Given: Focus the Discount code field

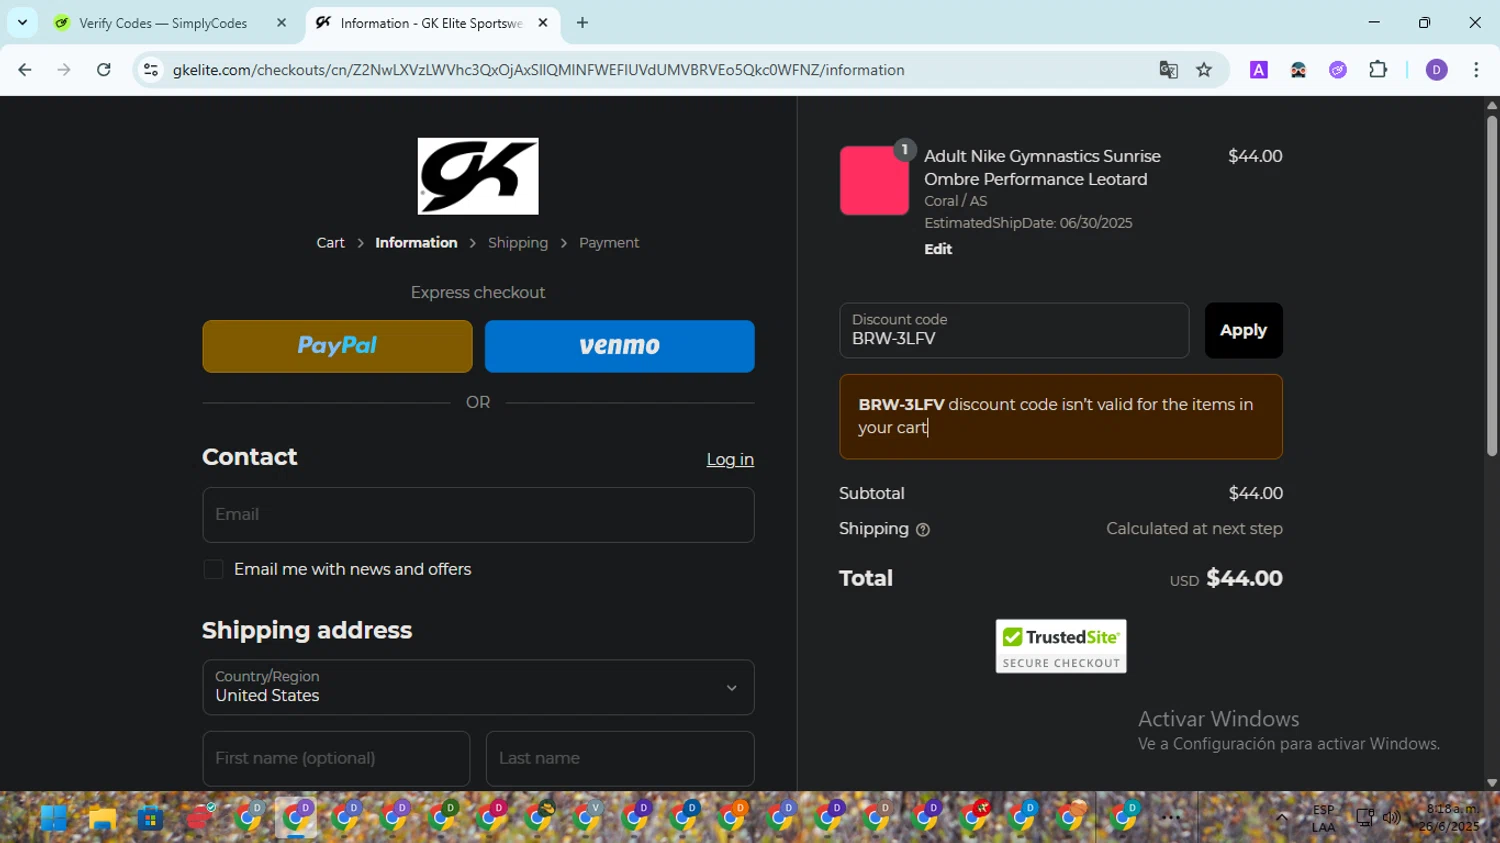Looking at the screenshot, I should point(1014,330).
